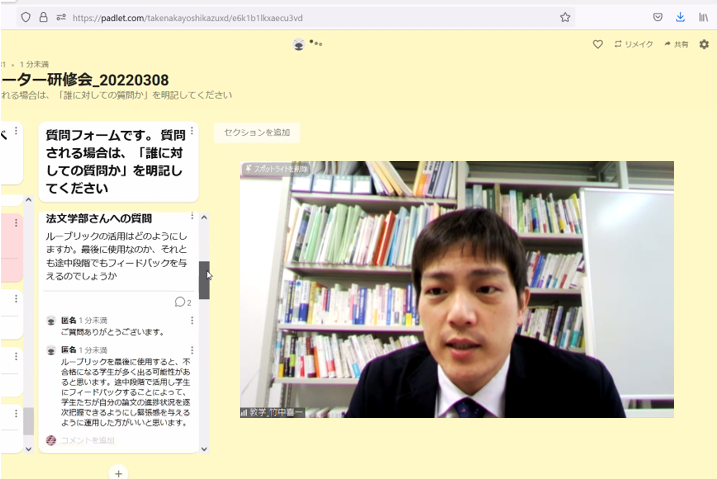717x479 pixels.
Task: Click the 共有 share button
Action: (x=676, y=44)
